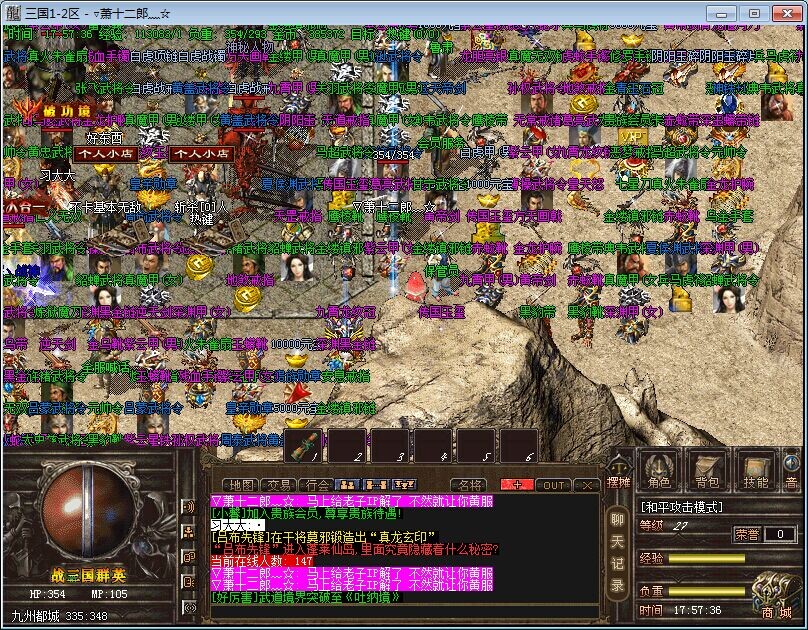Open the 名将 famous generals panel
The height and width of the screenshot is (630, 808).
click(x=470, y=485)
